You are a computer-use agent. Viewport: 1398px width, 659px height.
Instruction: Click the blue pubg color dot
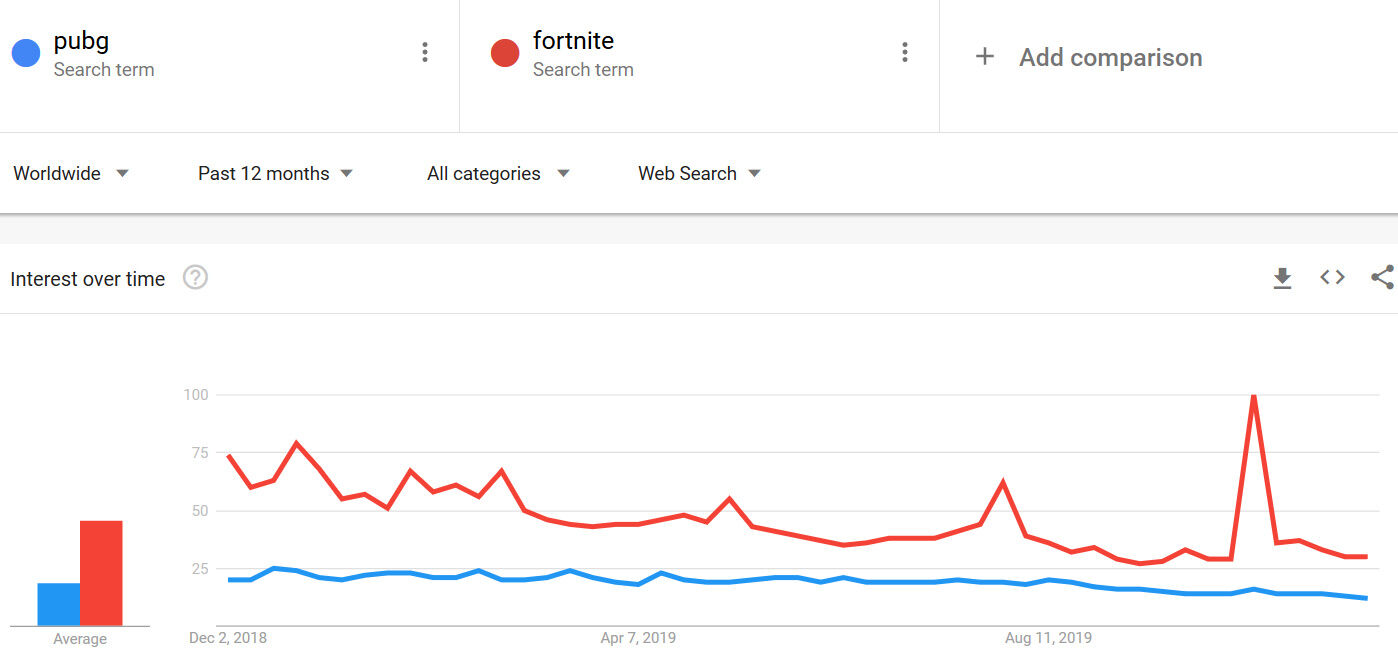26,53
